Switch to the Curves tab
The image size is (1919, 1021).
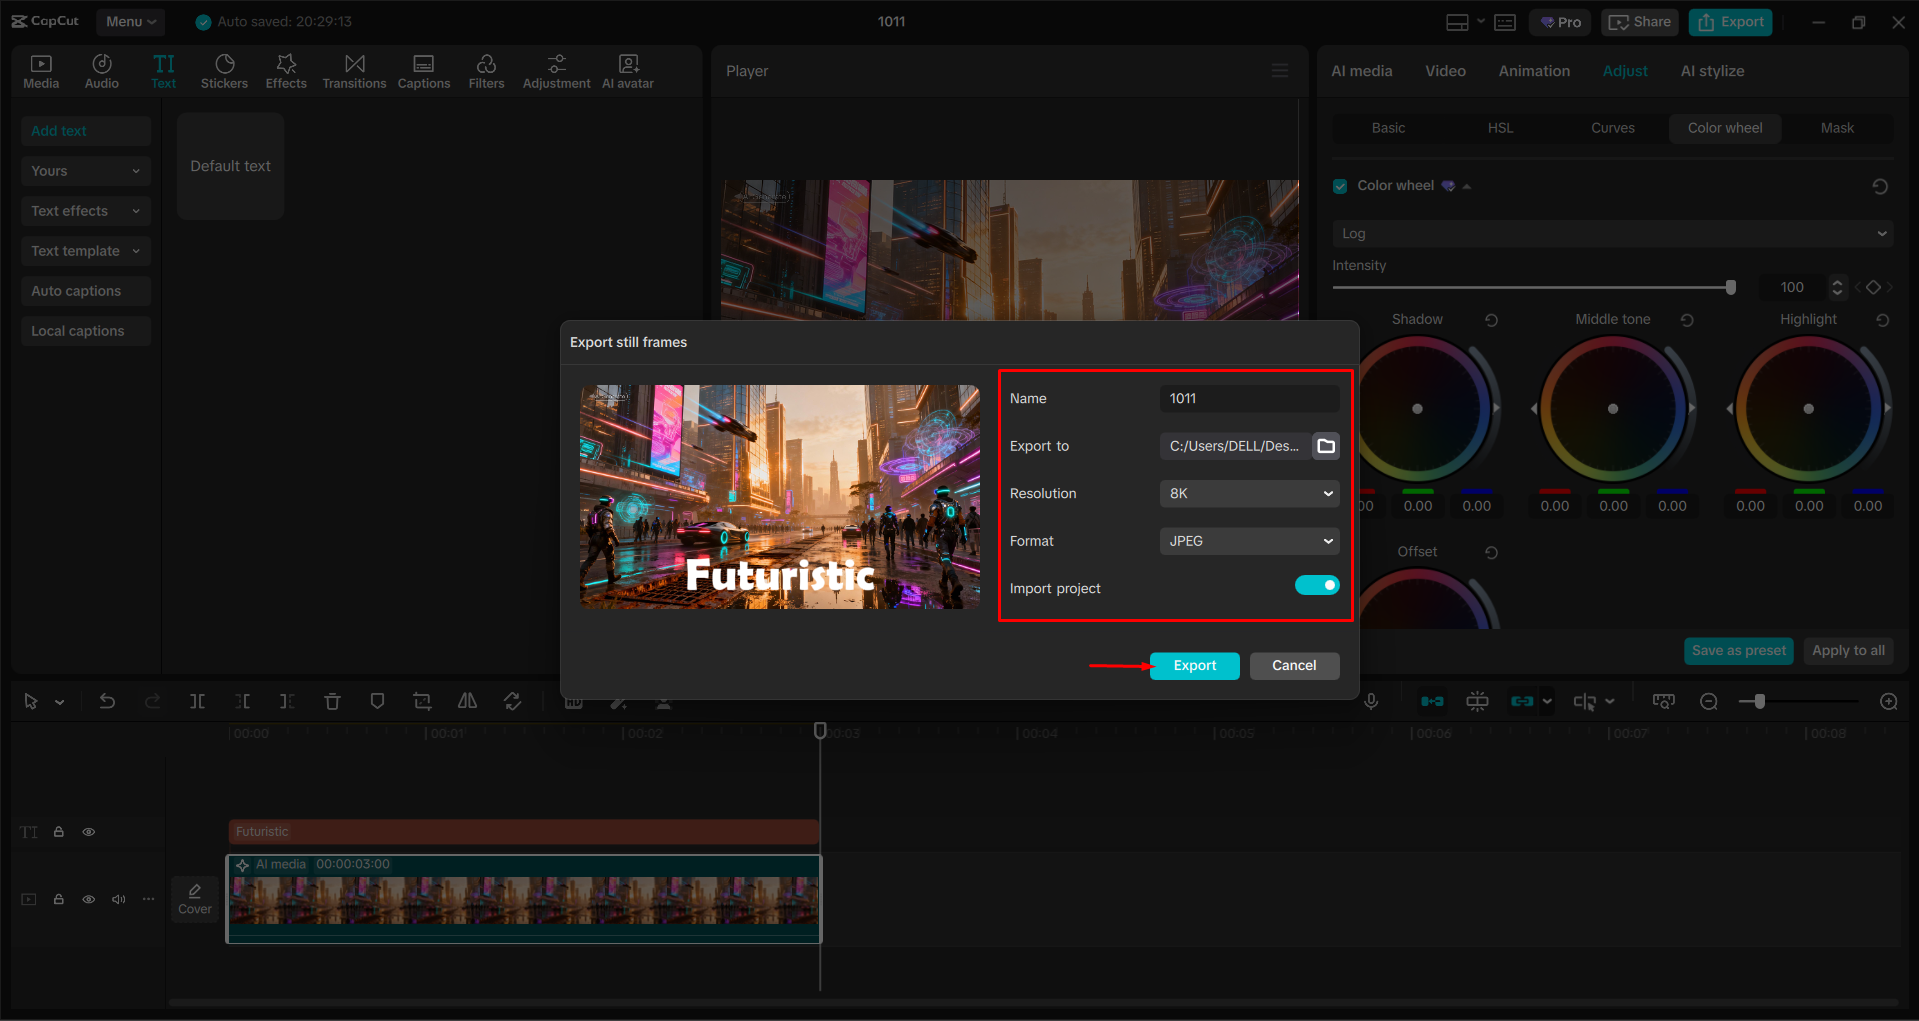point(1612,128)
